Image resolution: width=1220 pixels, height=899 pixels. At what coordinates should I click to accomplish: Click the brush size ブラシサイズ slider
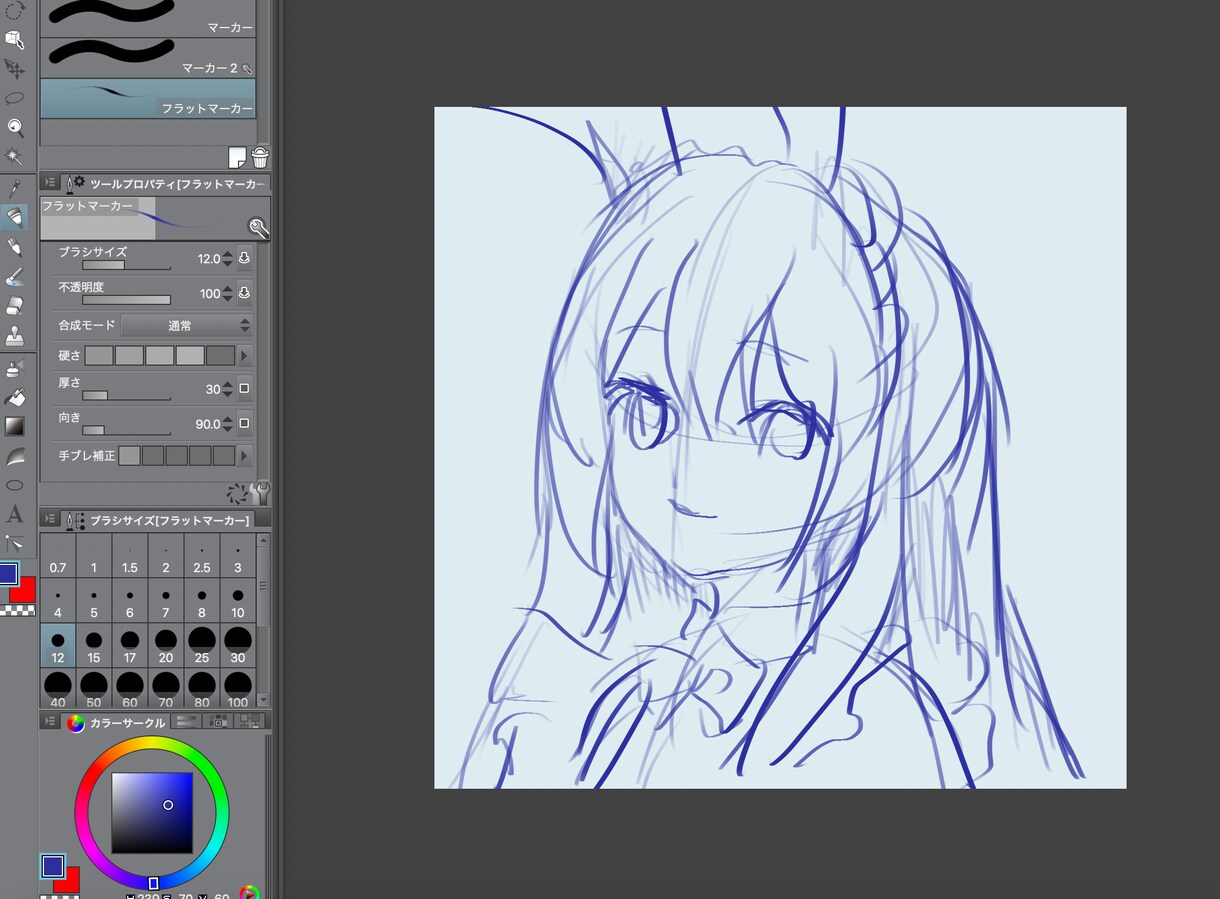126,265
